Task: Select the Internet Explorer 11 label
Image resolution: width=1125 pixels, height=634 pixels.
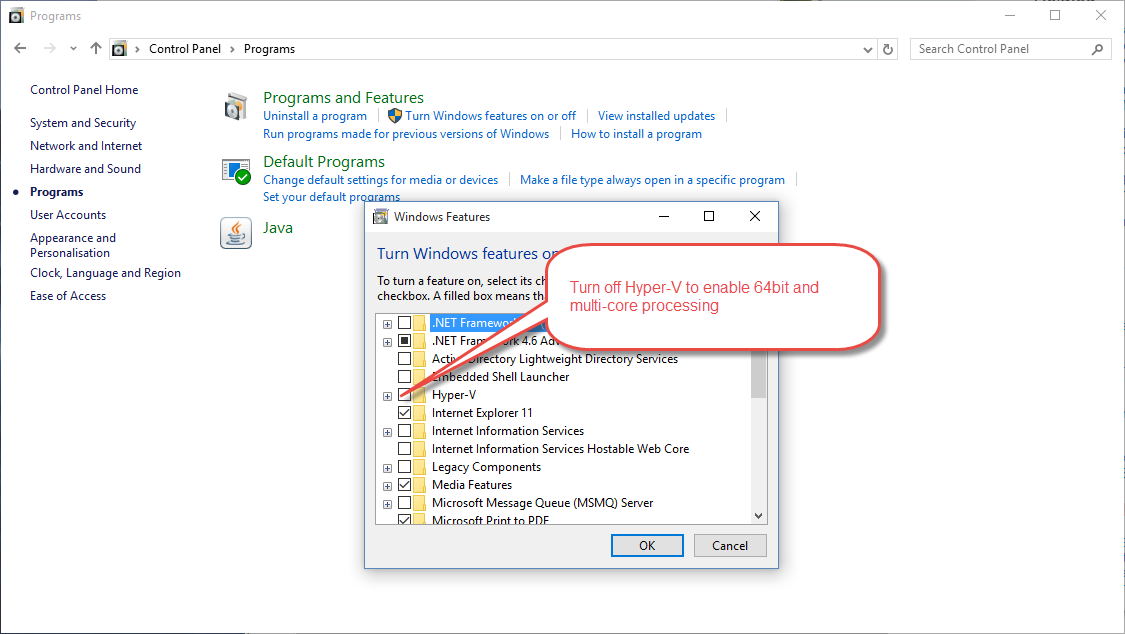Action: pos(482,413)
